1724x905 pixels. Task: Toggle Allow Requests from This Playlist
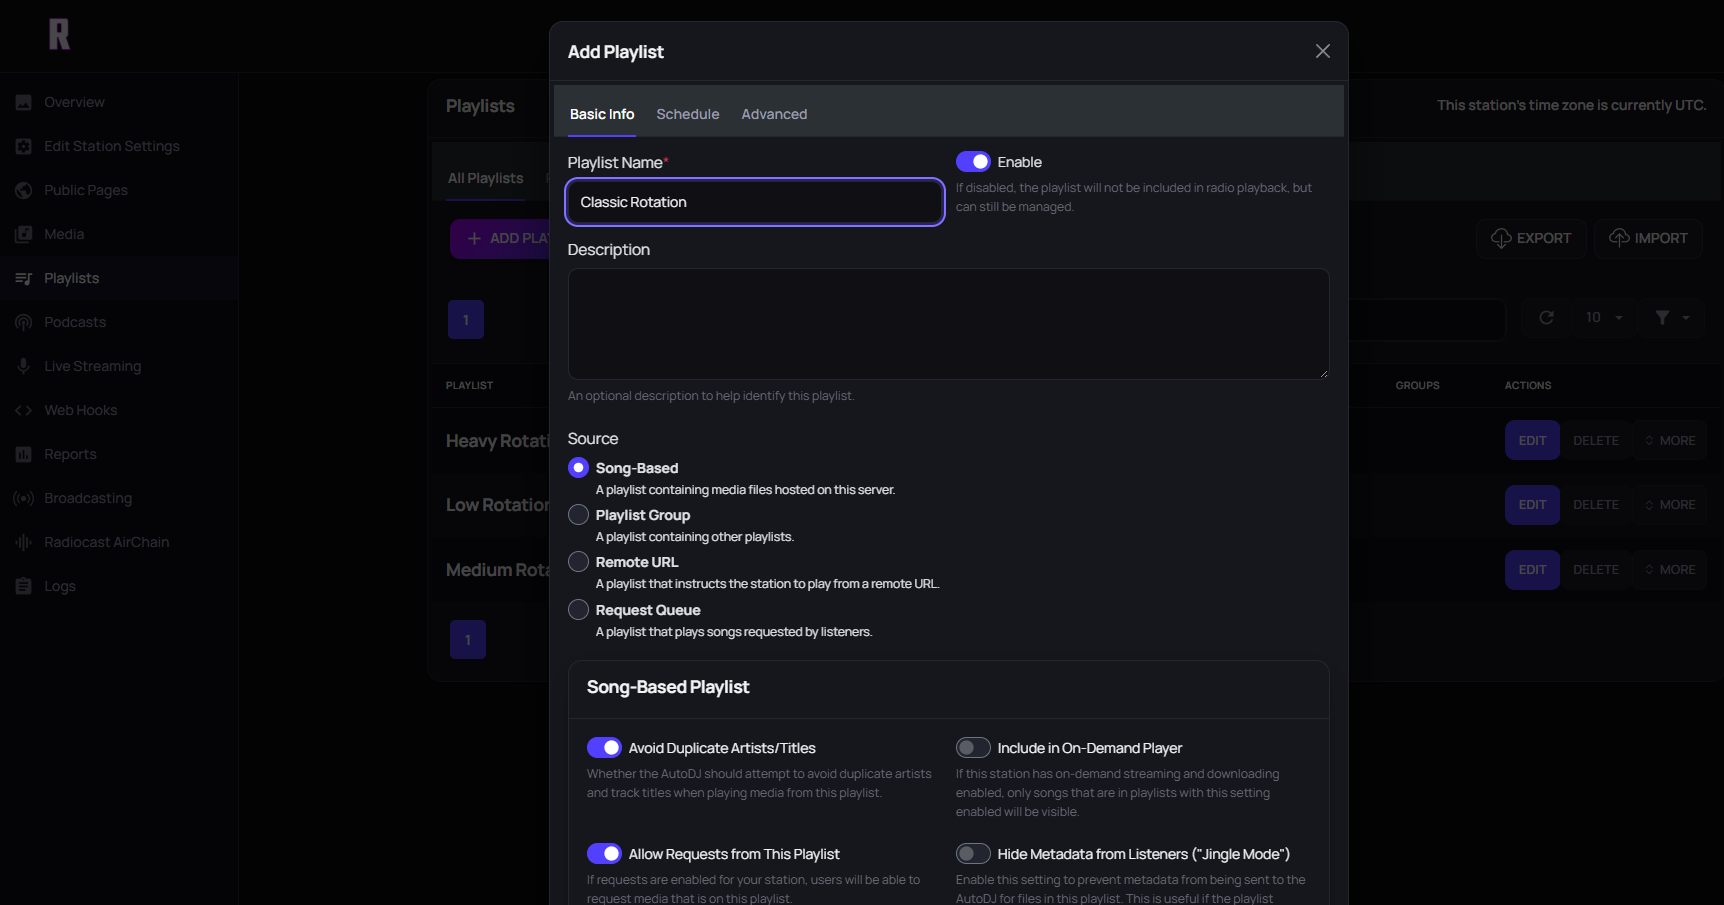pos(604,854)
